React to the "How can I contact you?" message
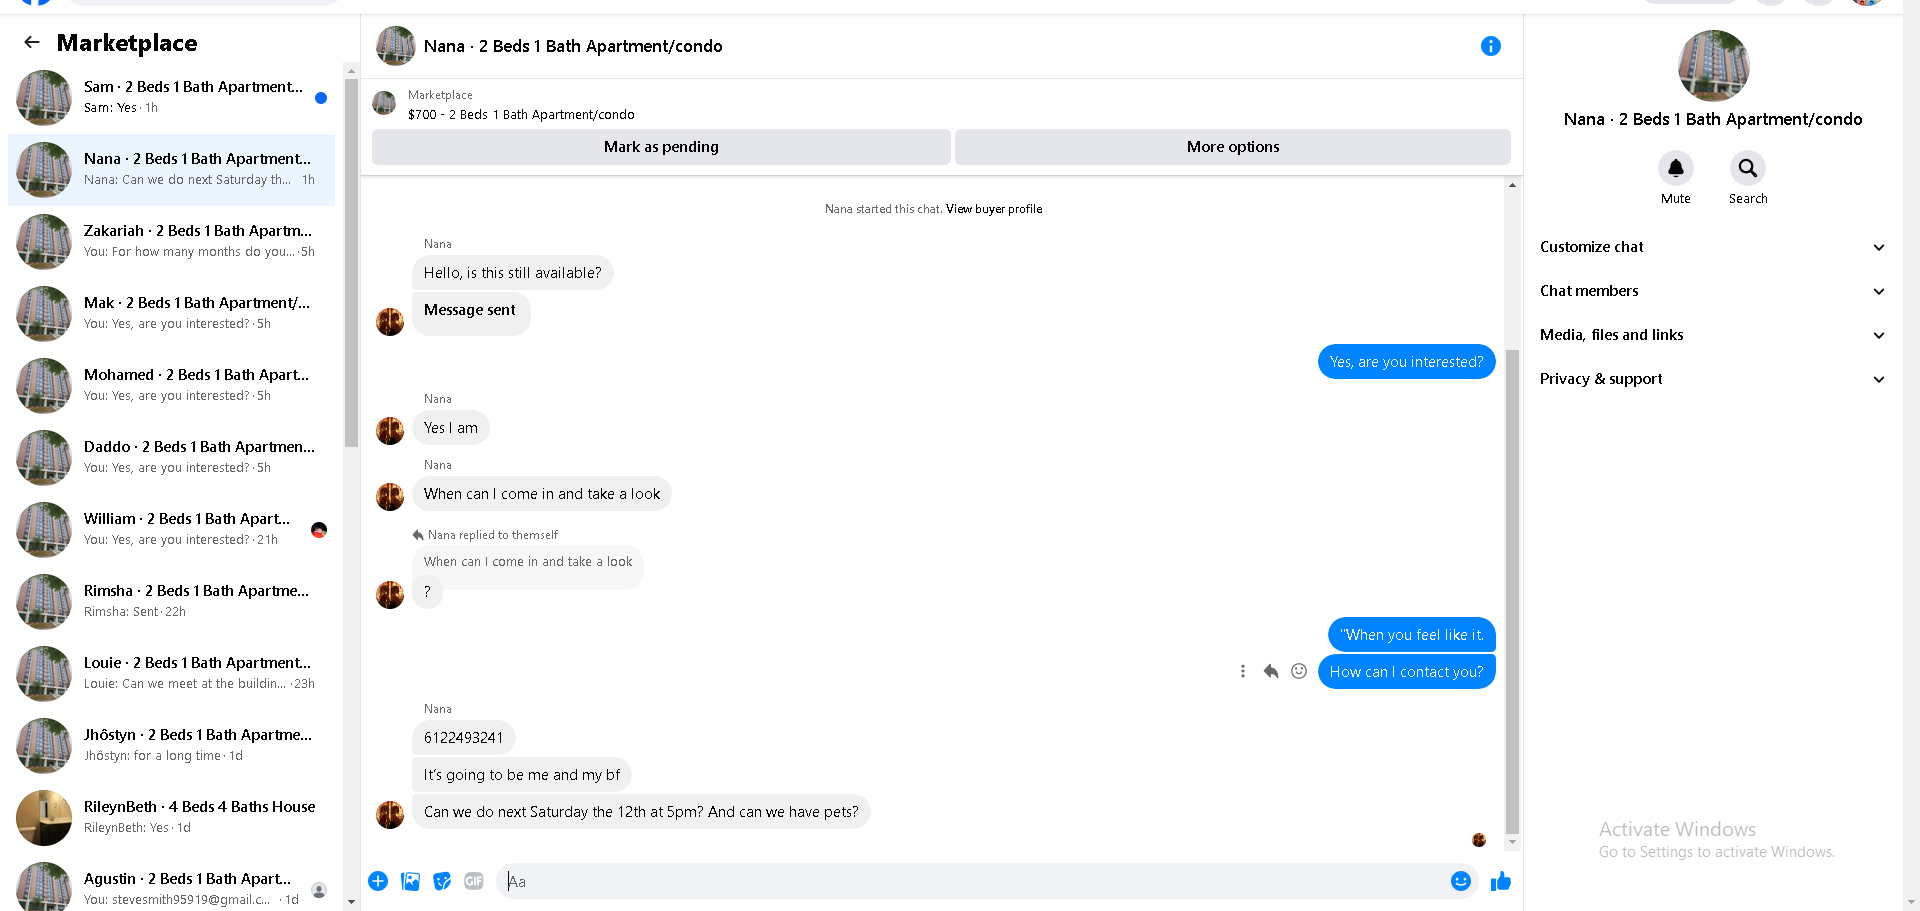This screenshot has height=911, width=1920. tap(1298, 671)
